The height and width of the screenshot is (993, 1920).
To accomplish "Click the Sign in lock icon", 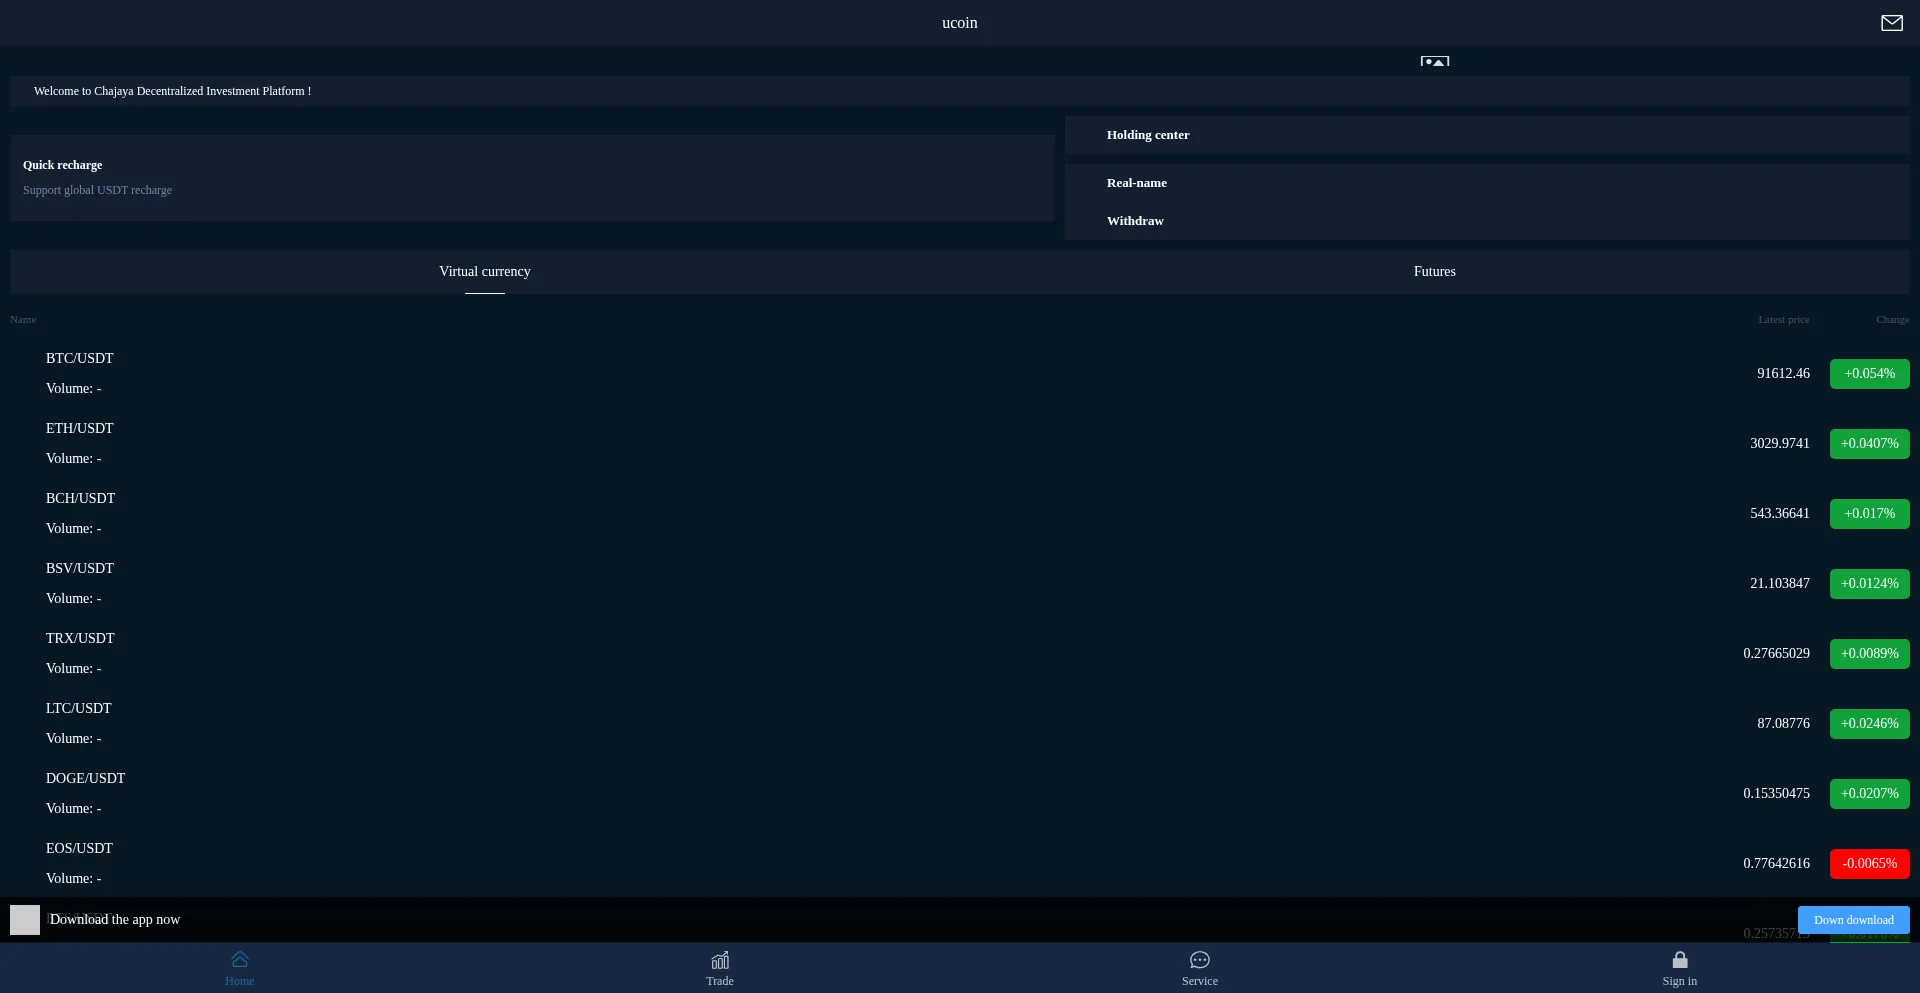I will (1680, 961).
